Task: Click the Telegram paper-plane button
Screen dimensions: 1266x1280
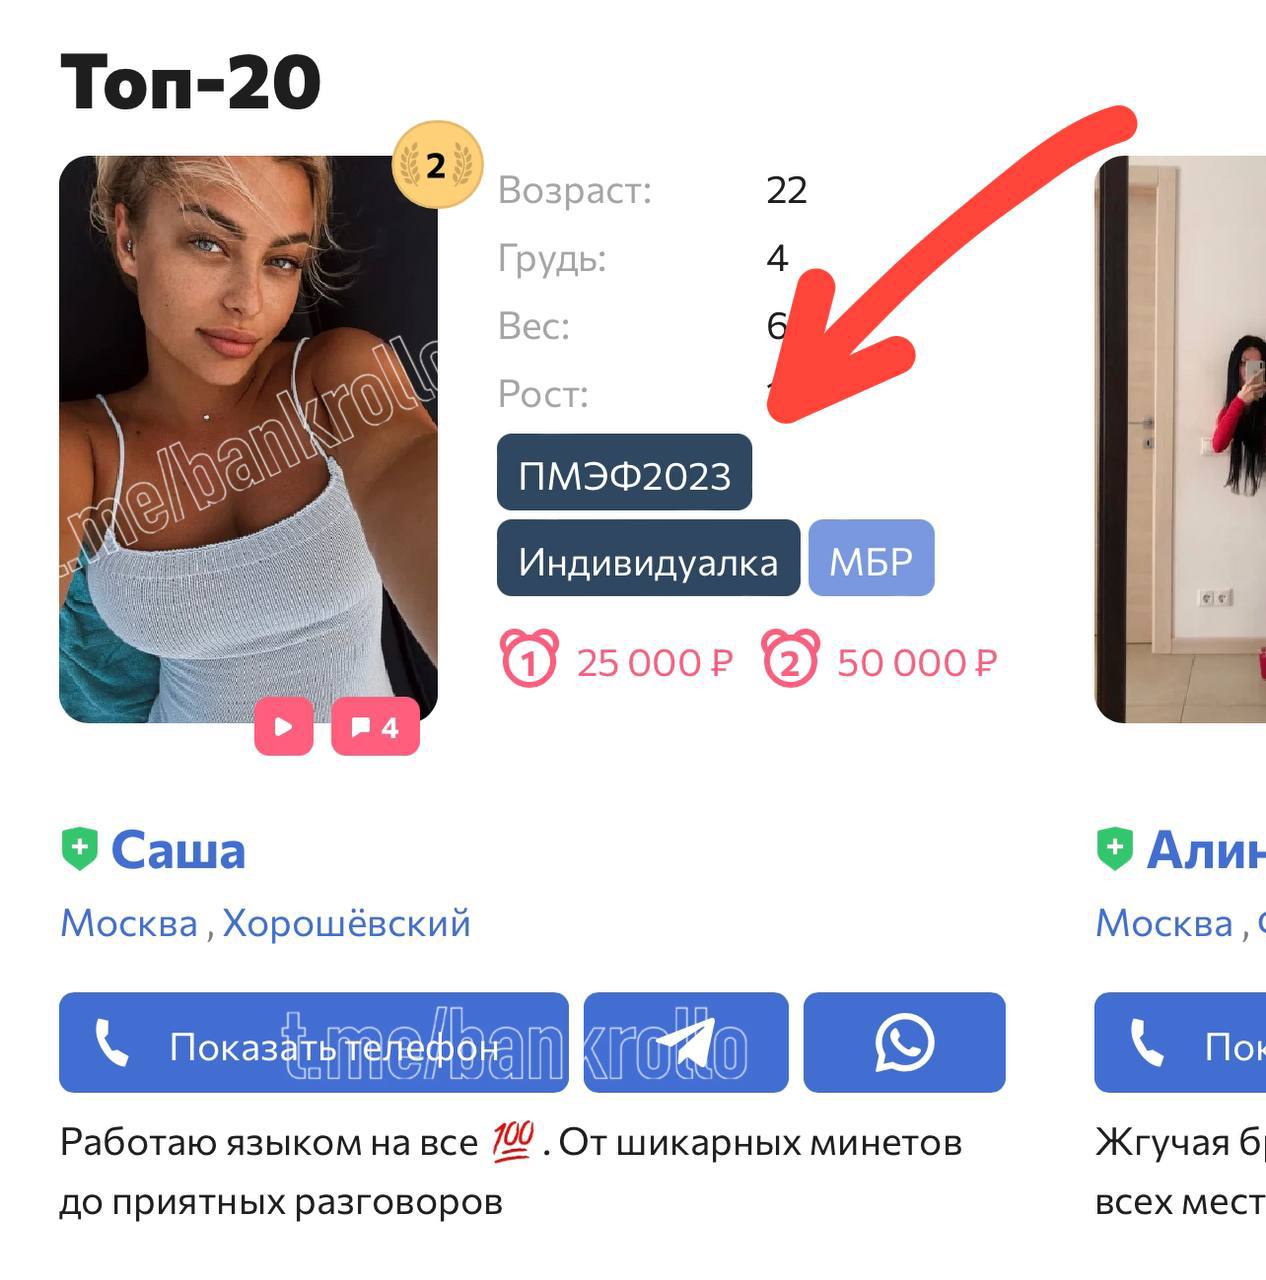Action: coord(686,1042)
